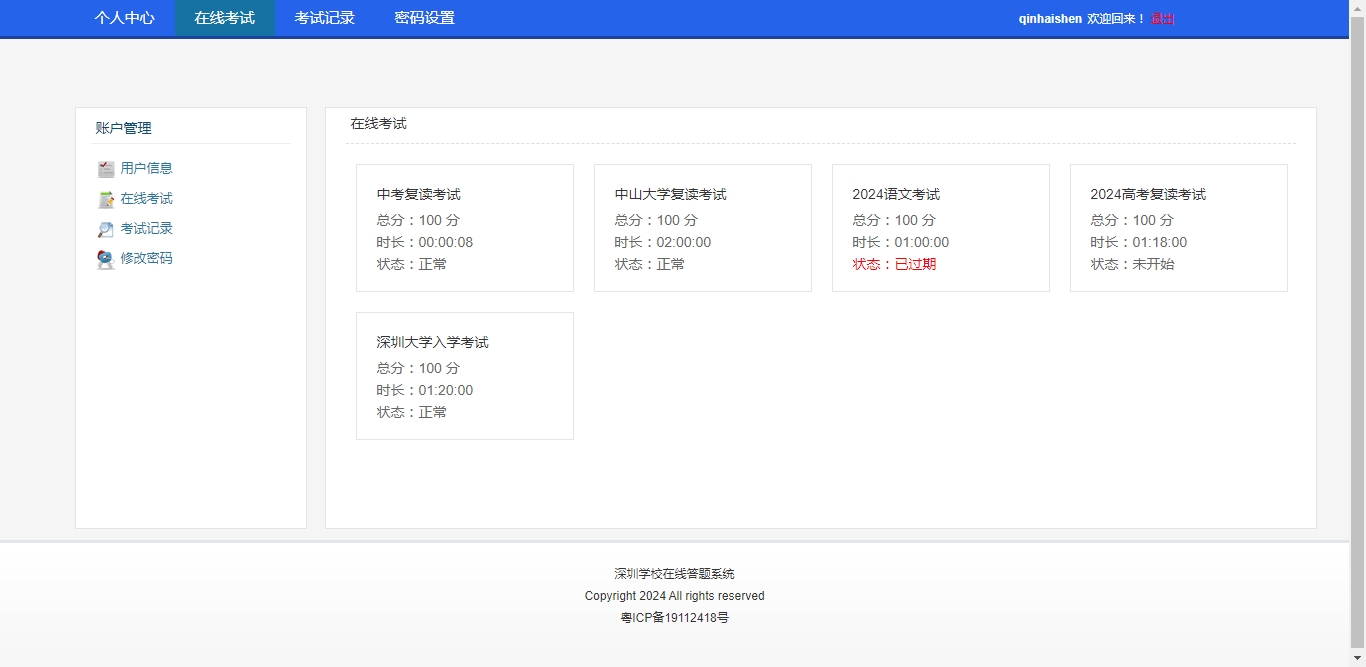Click the vertical page scrollbar
The image size is (1366, 667).
click(1357, 330)
